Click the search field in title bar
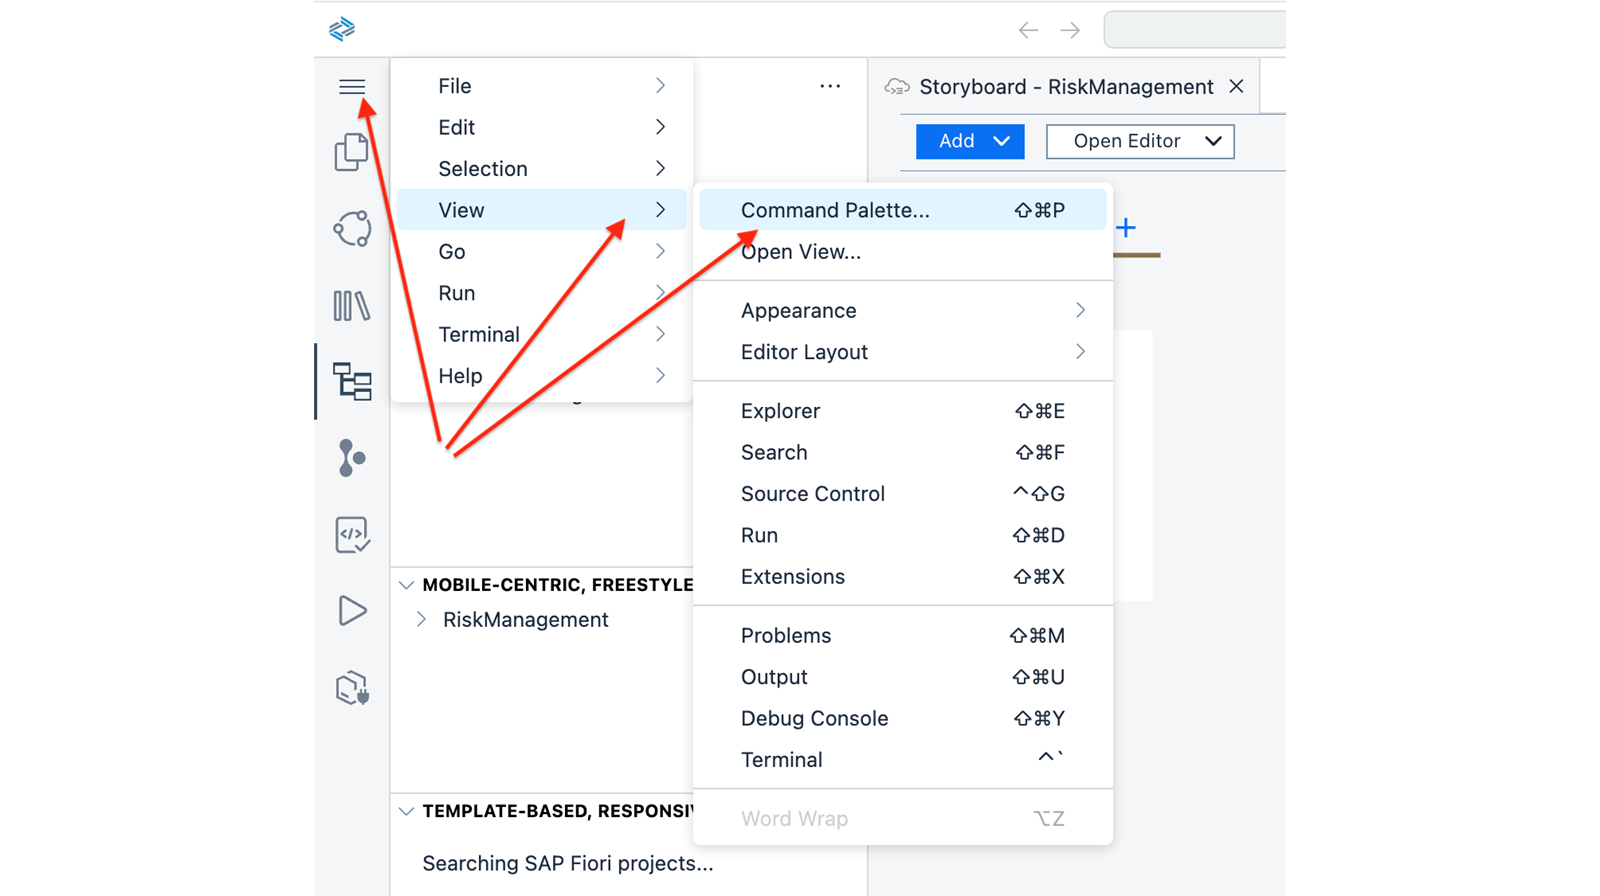 click(1195, 30)
